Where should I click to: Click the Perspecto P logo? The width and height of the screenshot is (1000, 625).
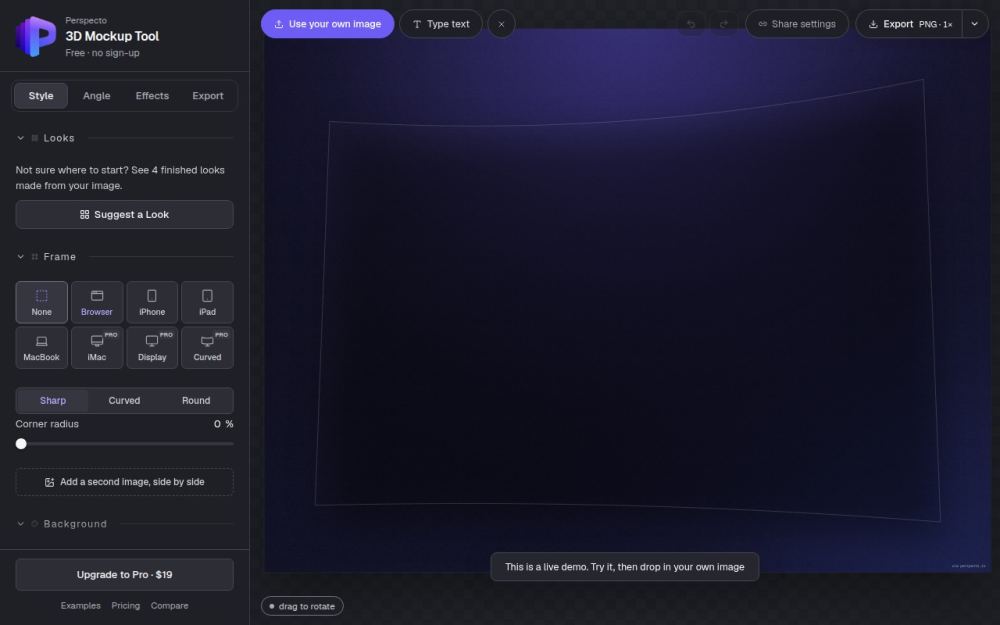[x=36, y=36]
